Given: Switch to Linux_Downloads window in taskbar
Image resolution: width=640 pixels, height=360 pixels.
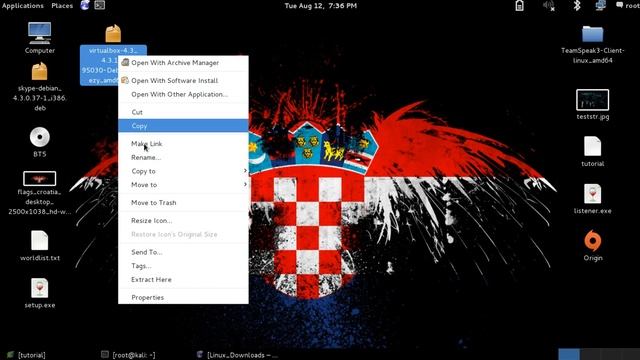Looking at the screenshot, I should pos(237,355).
